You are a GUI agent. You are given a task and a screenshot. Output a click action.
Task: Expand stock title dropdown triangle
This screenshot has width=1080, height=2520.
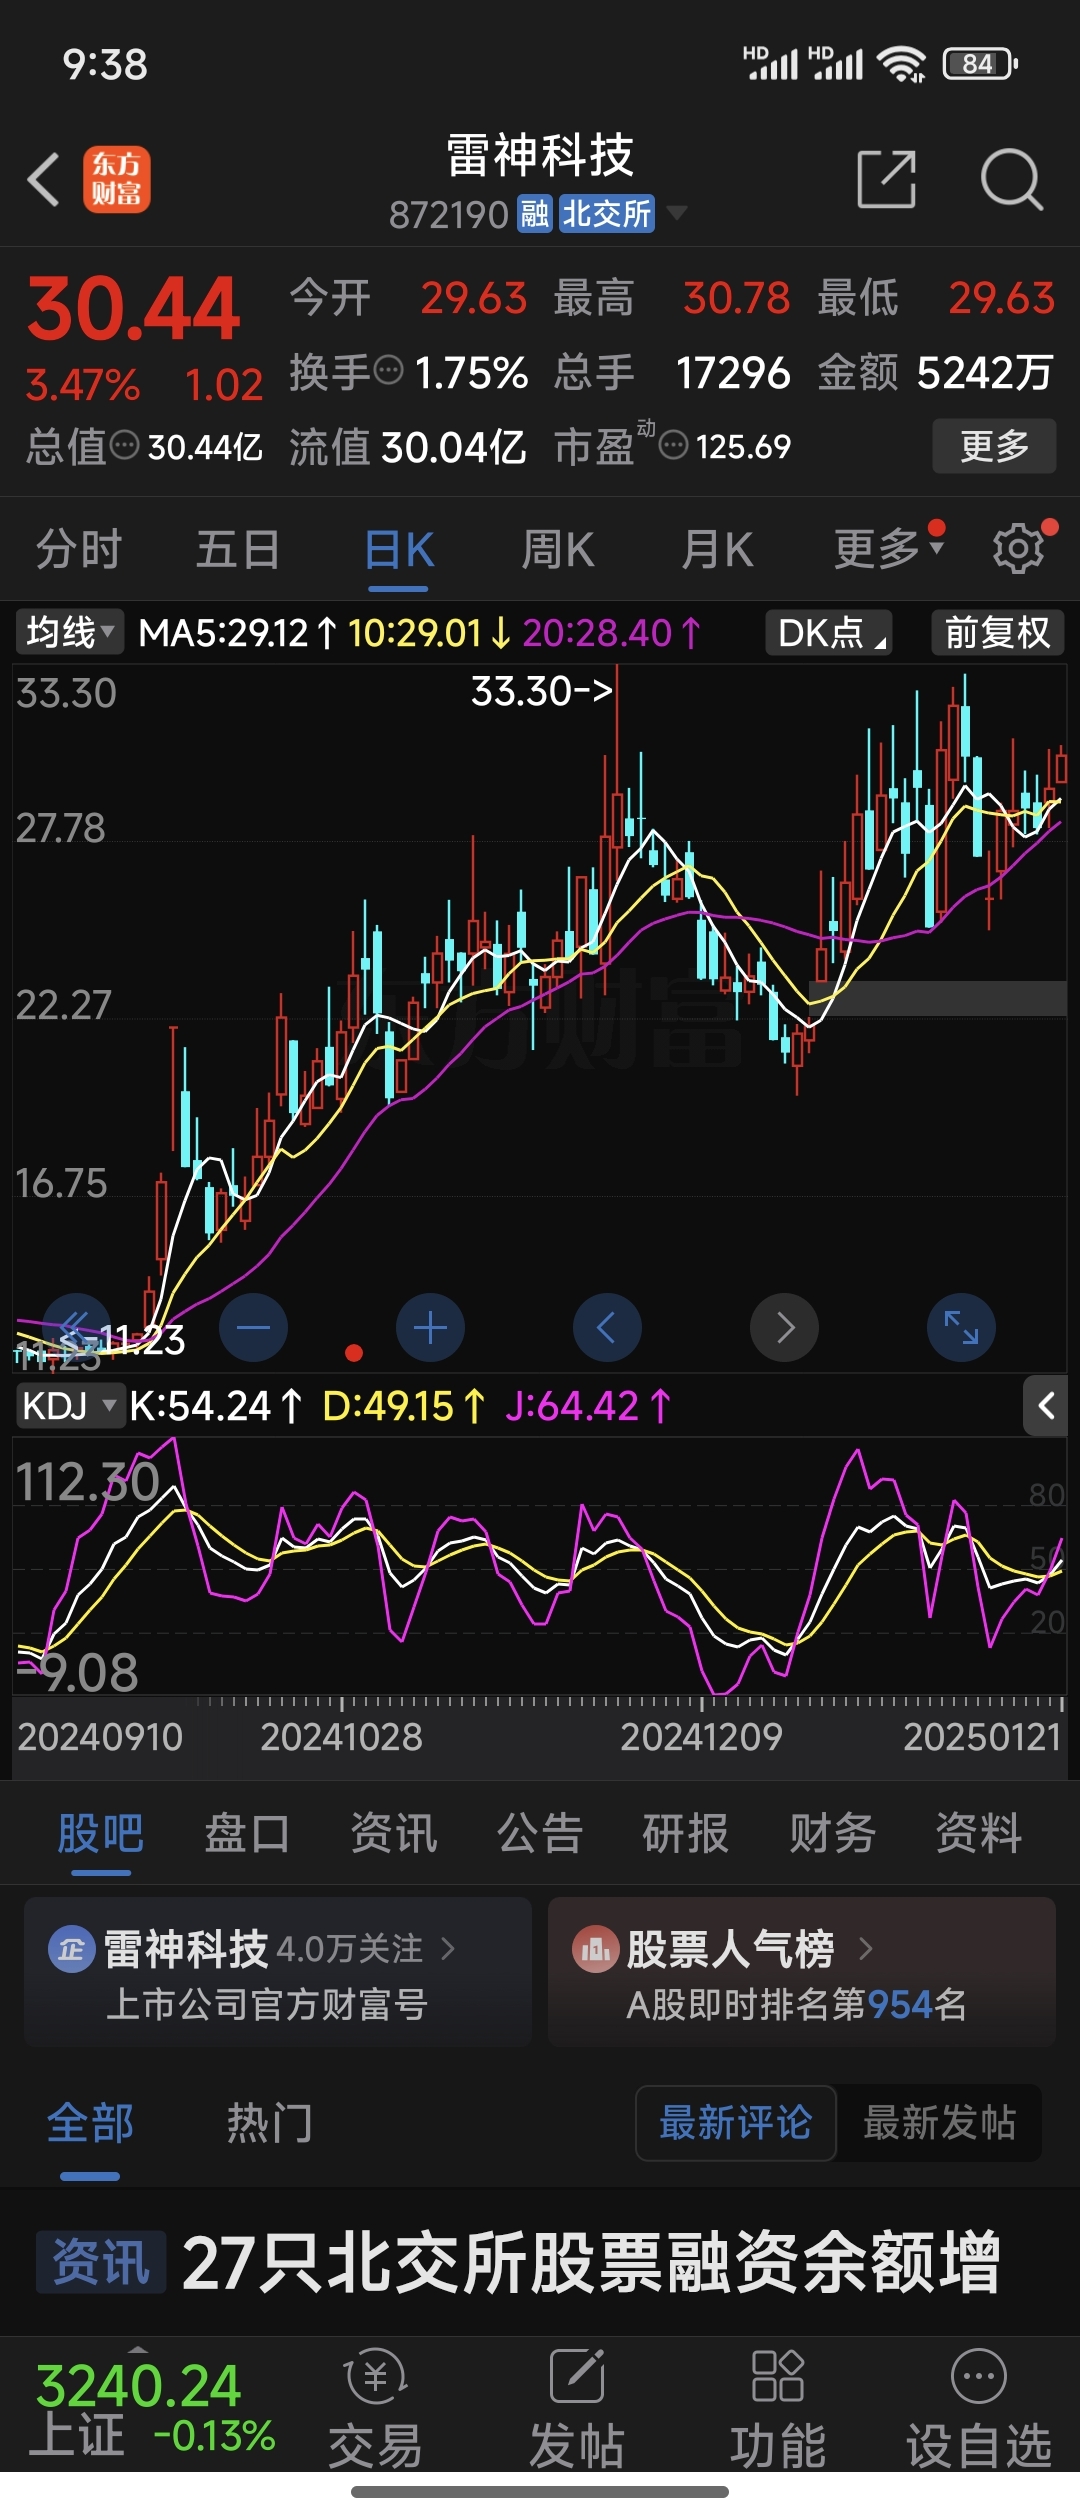[x=677, y=212]
